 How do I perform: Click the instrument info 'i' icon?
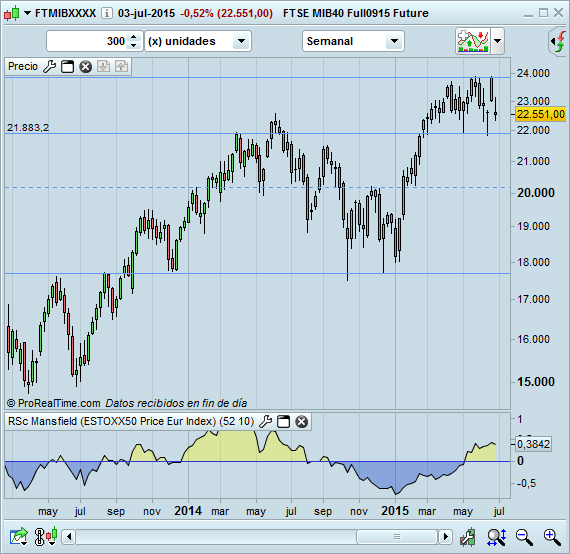click(107, 13)
